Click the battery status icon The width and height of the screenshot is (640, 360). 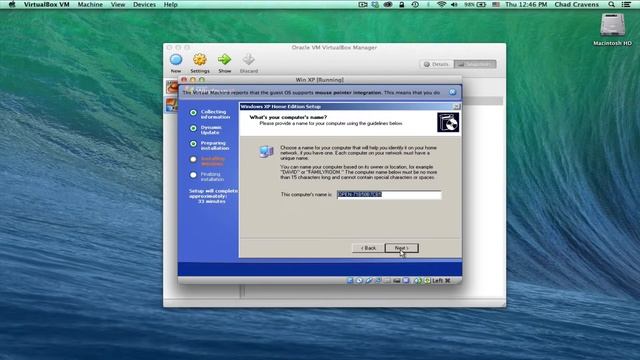[481, 4]
